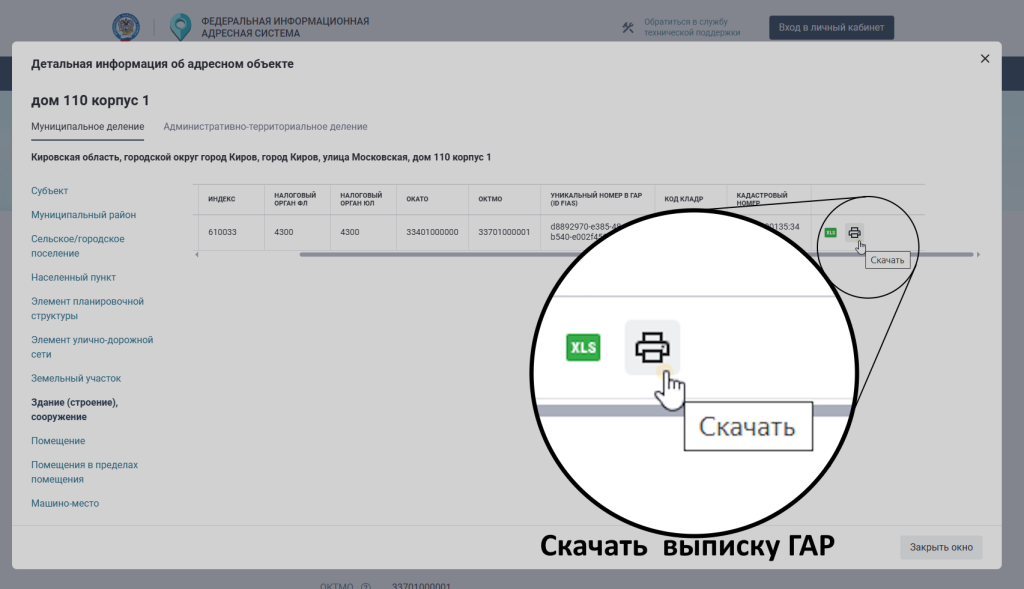Click the small printer icon in table row

(854, 233)
